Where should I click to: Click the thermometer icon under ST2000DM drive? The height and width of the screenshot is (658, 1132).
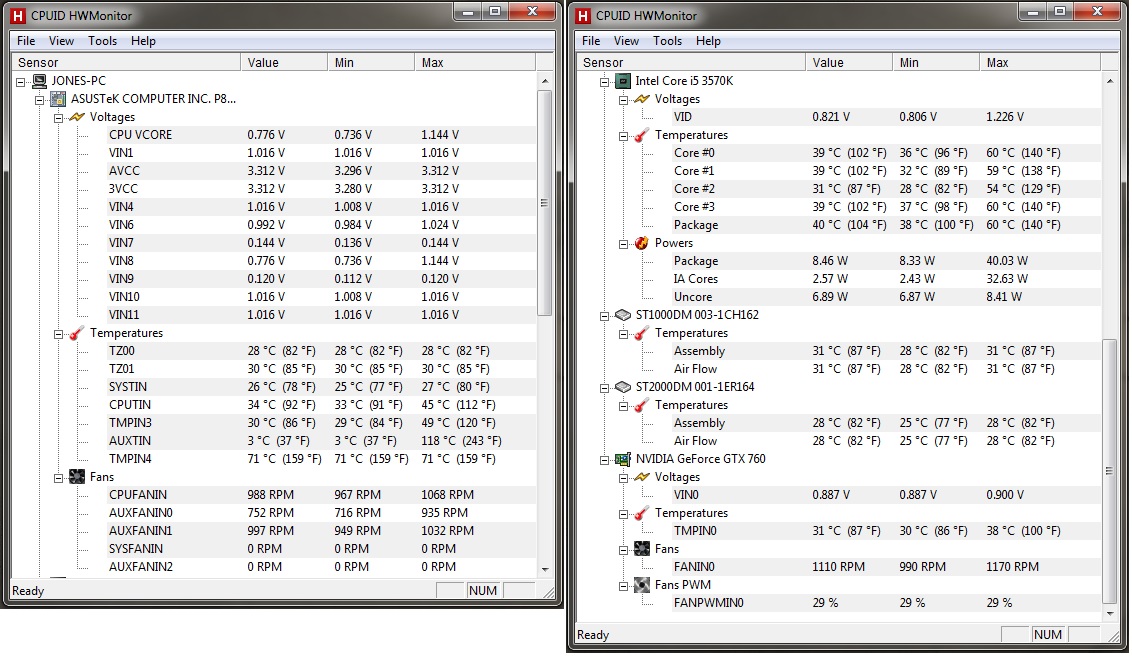click(641, 405)
